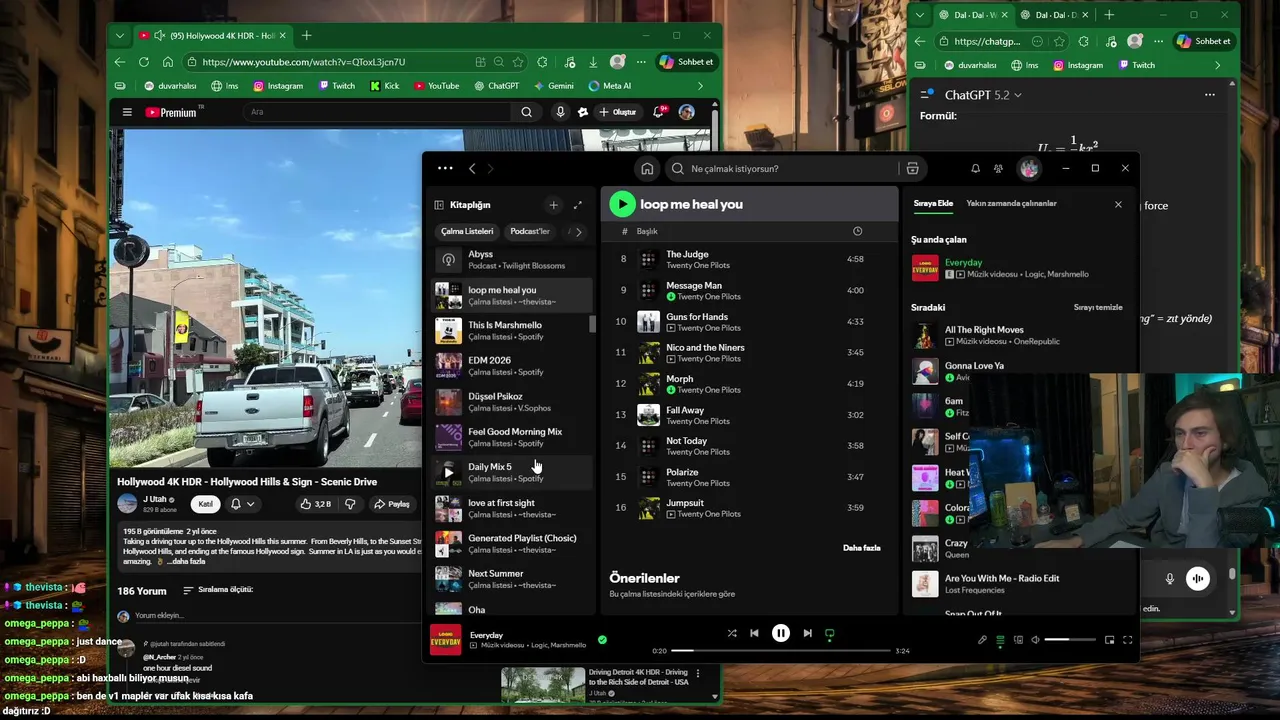The height and width of the screenshot is (720, 1280).
Task: Open Spotify notifications bell
Action: [x=975, y=169]
